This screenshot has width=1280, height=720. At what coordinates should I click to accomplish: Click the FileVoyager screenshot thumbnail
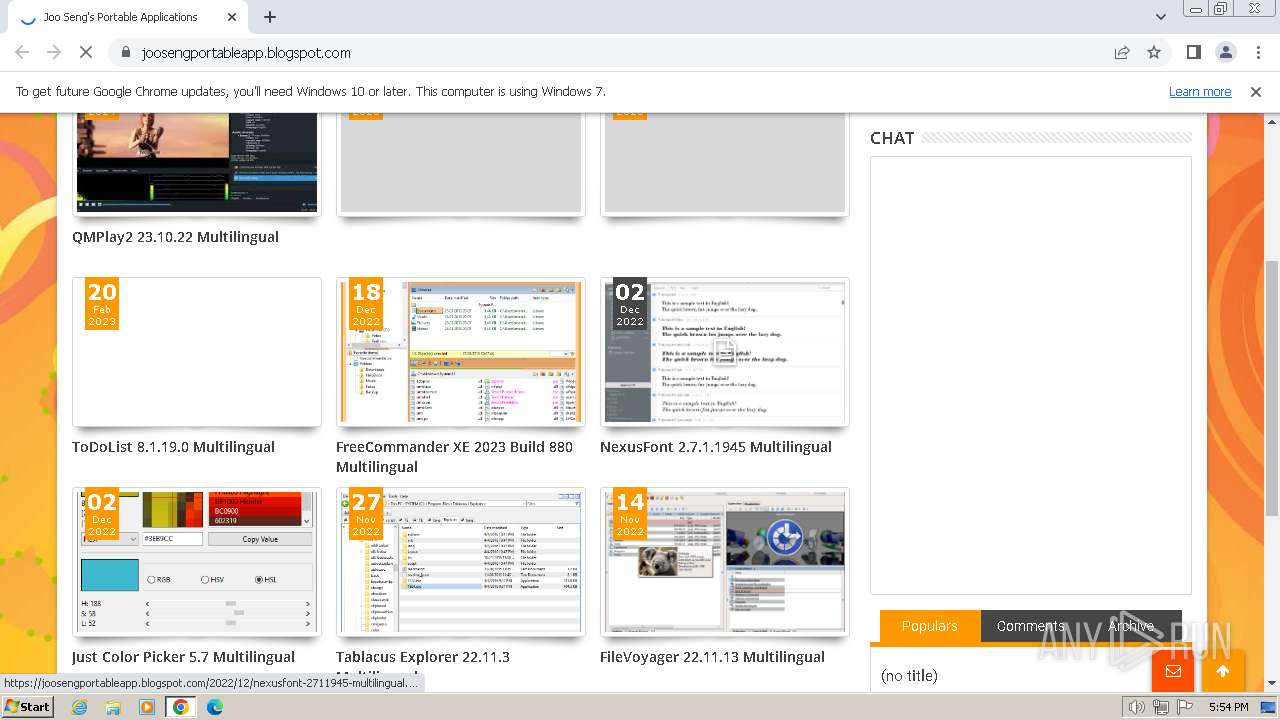tap(725, 562)
